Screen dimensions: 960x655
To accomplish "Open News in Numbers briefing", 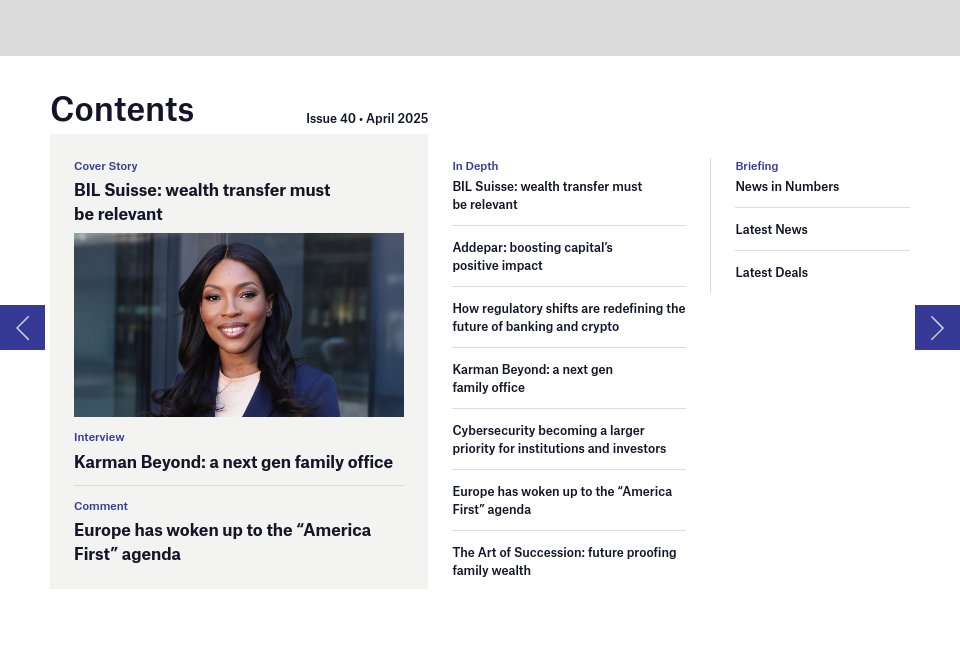I will 787,186.
